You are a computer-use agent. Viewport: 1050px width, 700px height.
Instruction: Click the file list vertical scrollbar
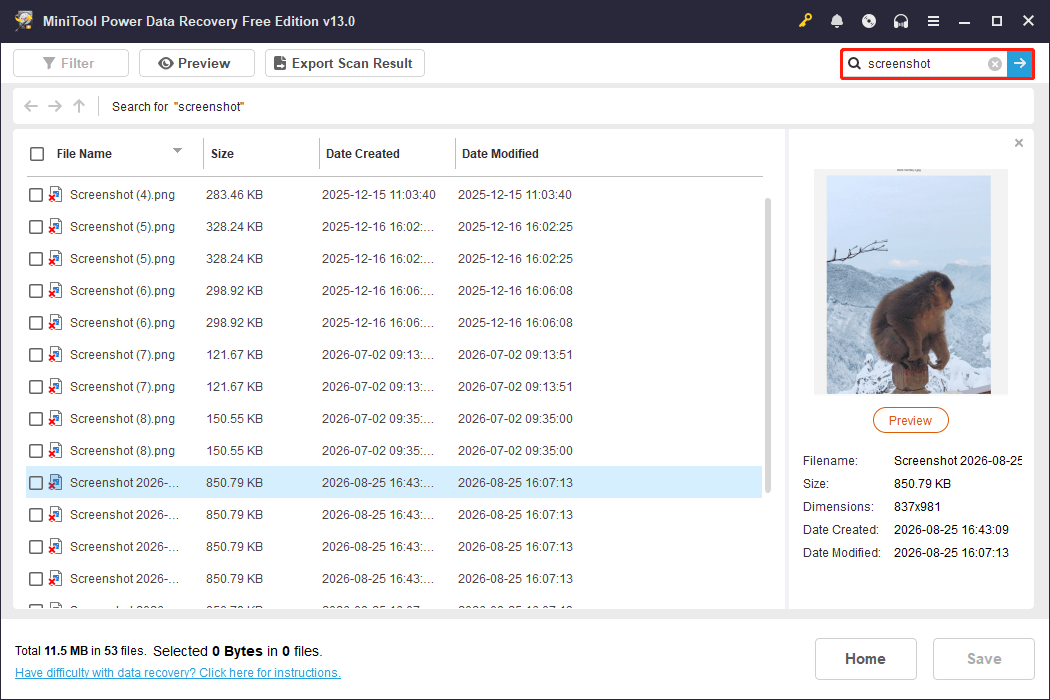[767, 345]
